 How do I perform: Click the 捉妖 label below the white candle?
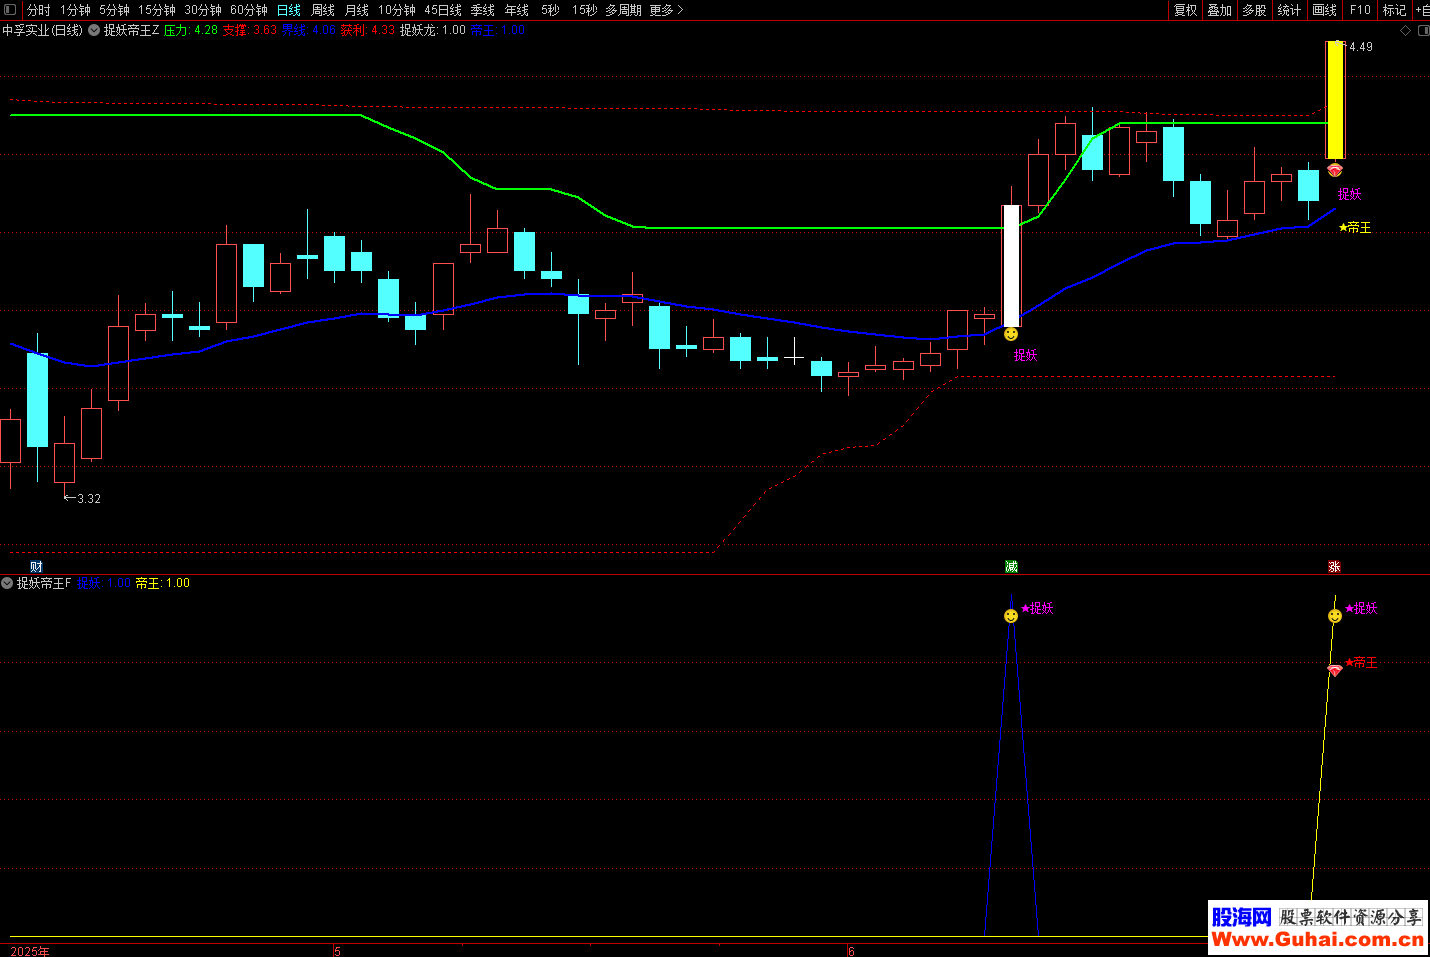1026,355
